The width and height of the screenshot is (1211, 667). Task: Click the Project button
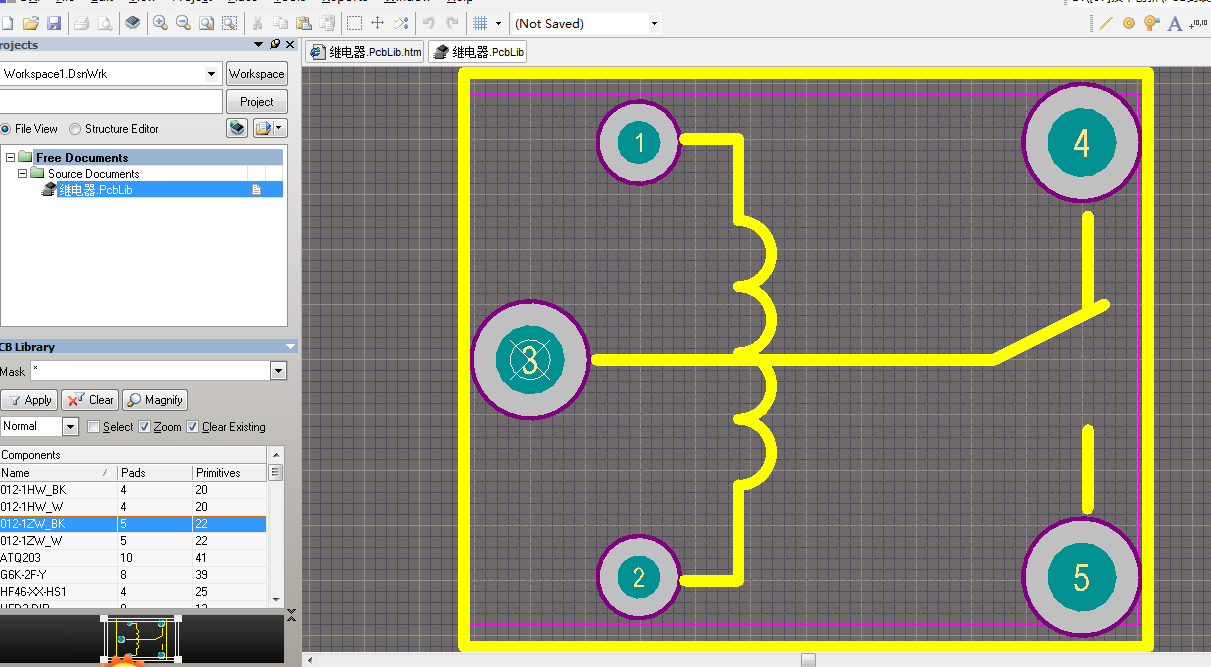pyautogui.click(x=256, y=102)
